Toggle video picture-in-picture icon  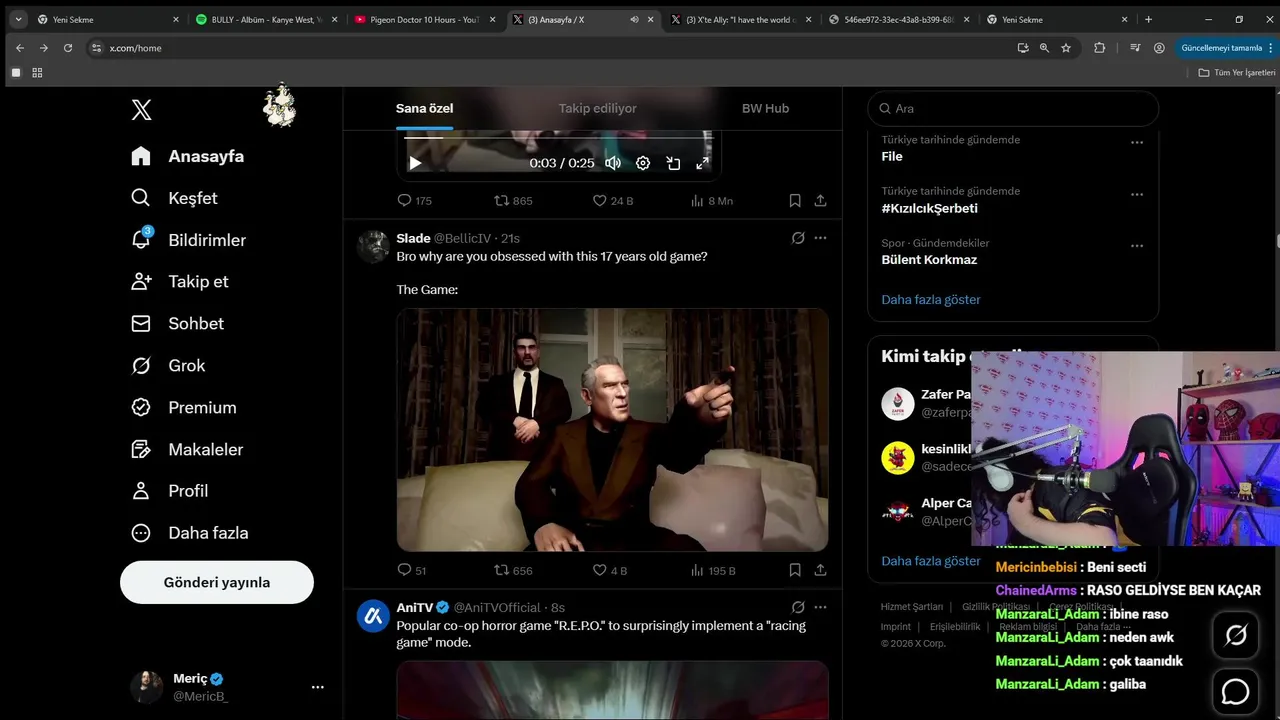673,163
